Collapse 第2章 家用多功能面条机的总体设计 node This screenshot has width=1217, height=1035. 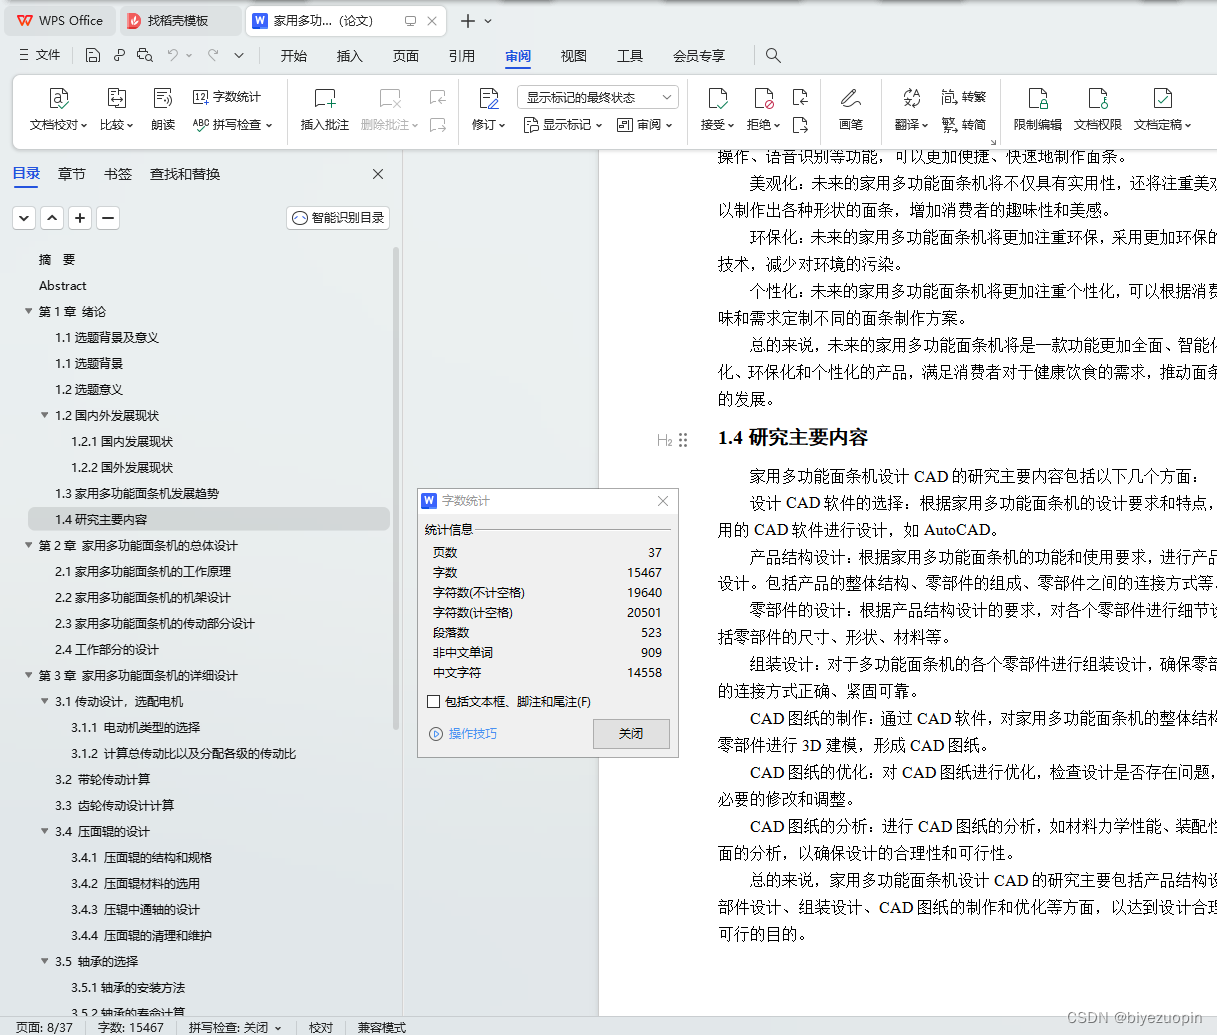(29, 546)
